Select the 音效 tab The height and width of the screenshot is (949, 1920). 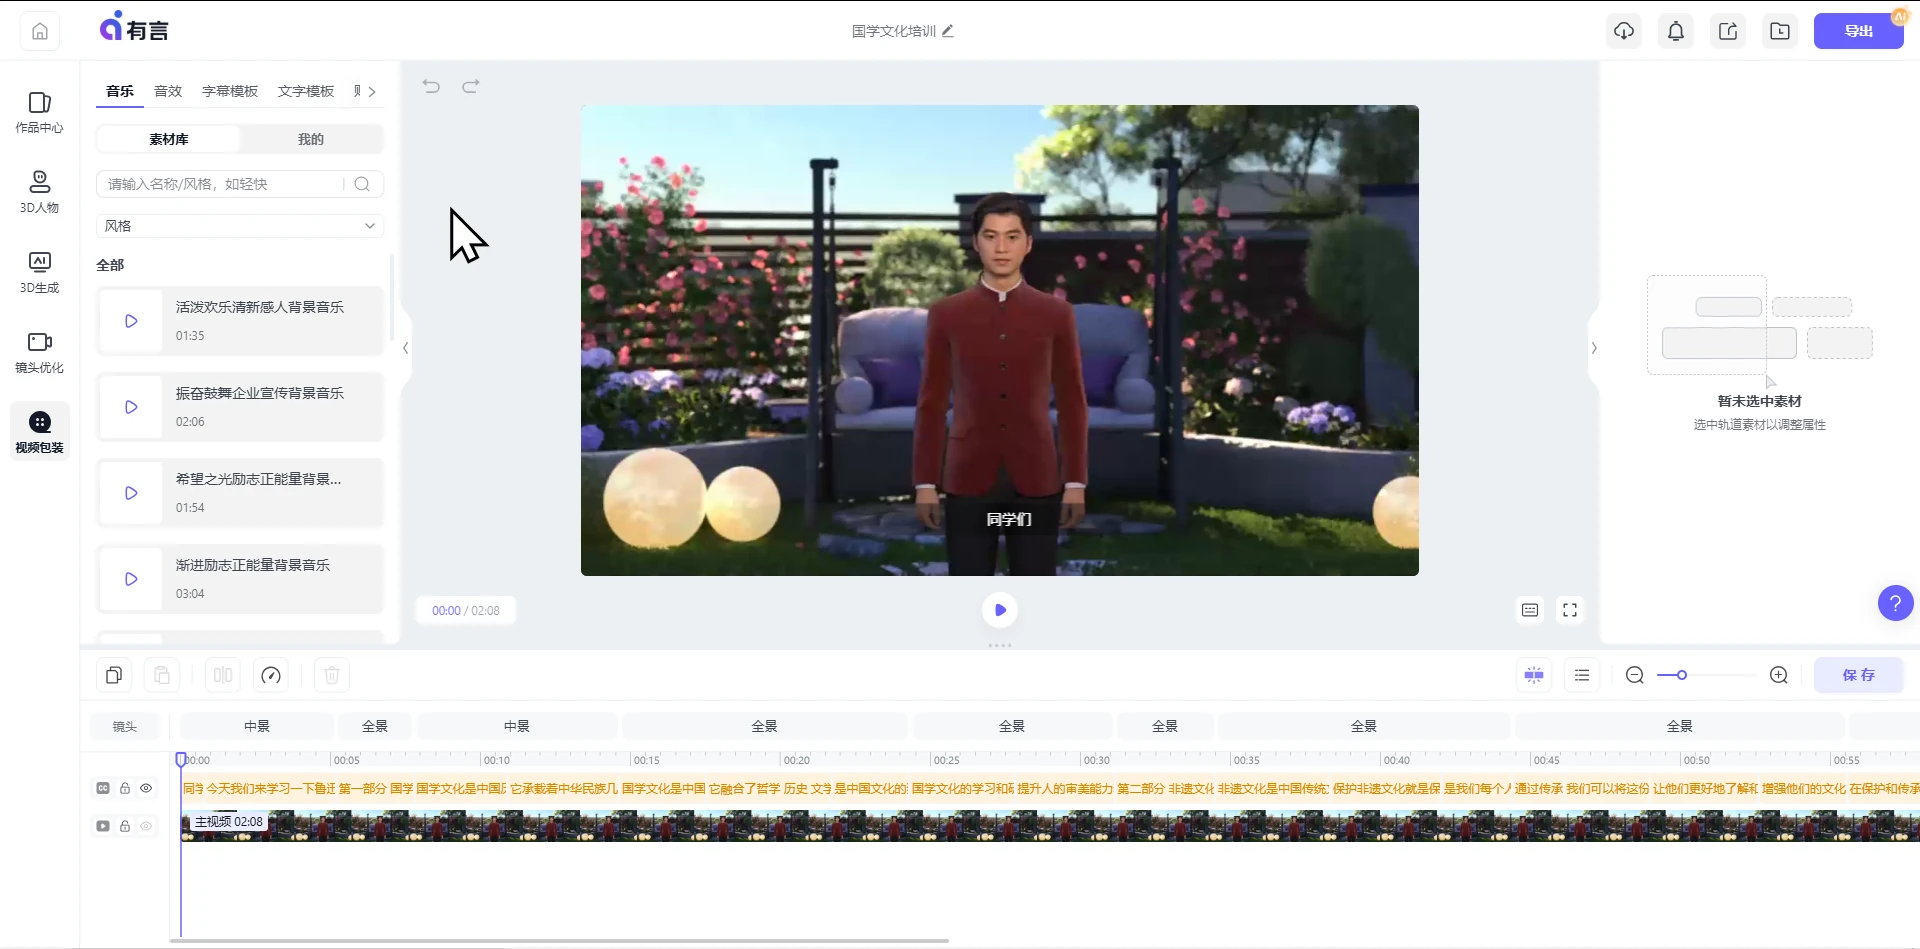click(x=168, y=91)
